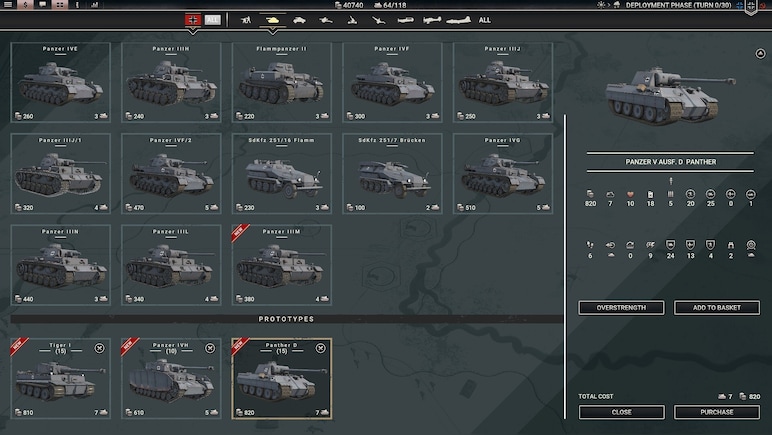This screenshot has width=772, height=435.
Task: Show strategic bomber class units
Action: pyautogui.click(x=458, y=20)
